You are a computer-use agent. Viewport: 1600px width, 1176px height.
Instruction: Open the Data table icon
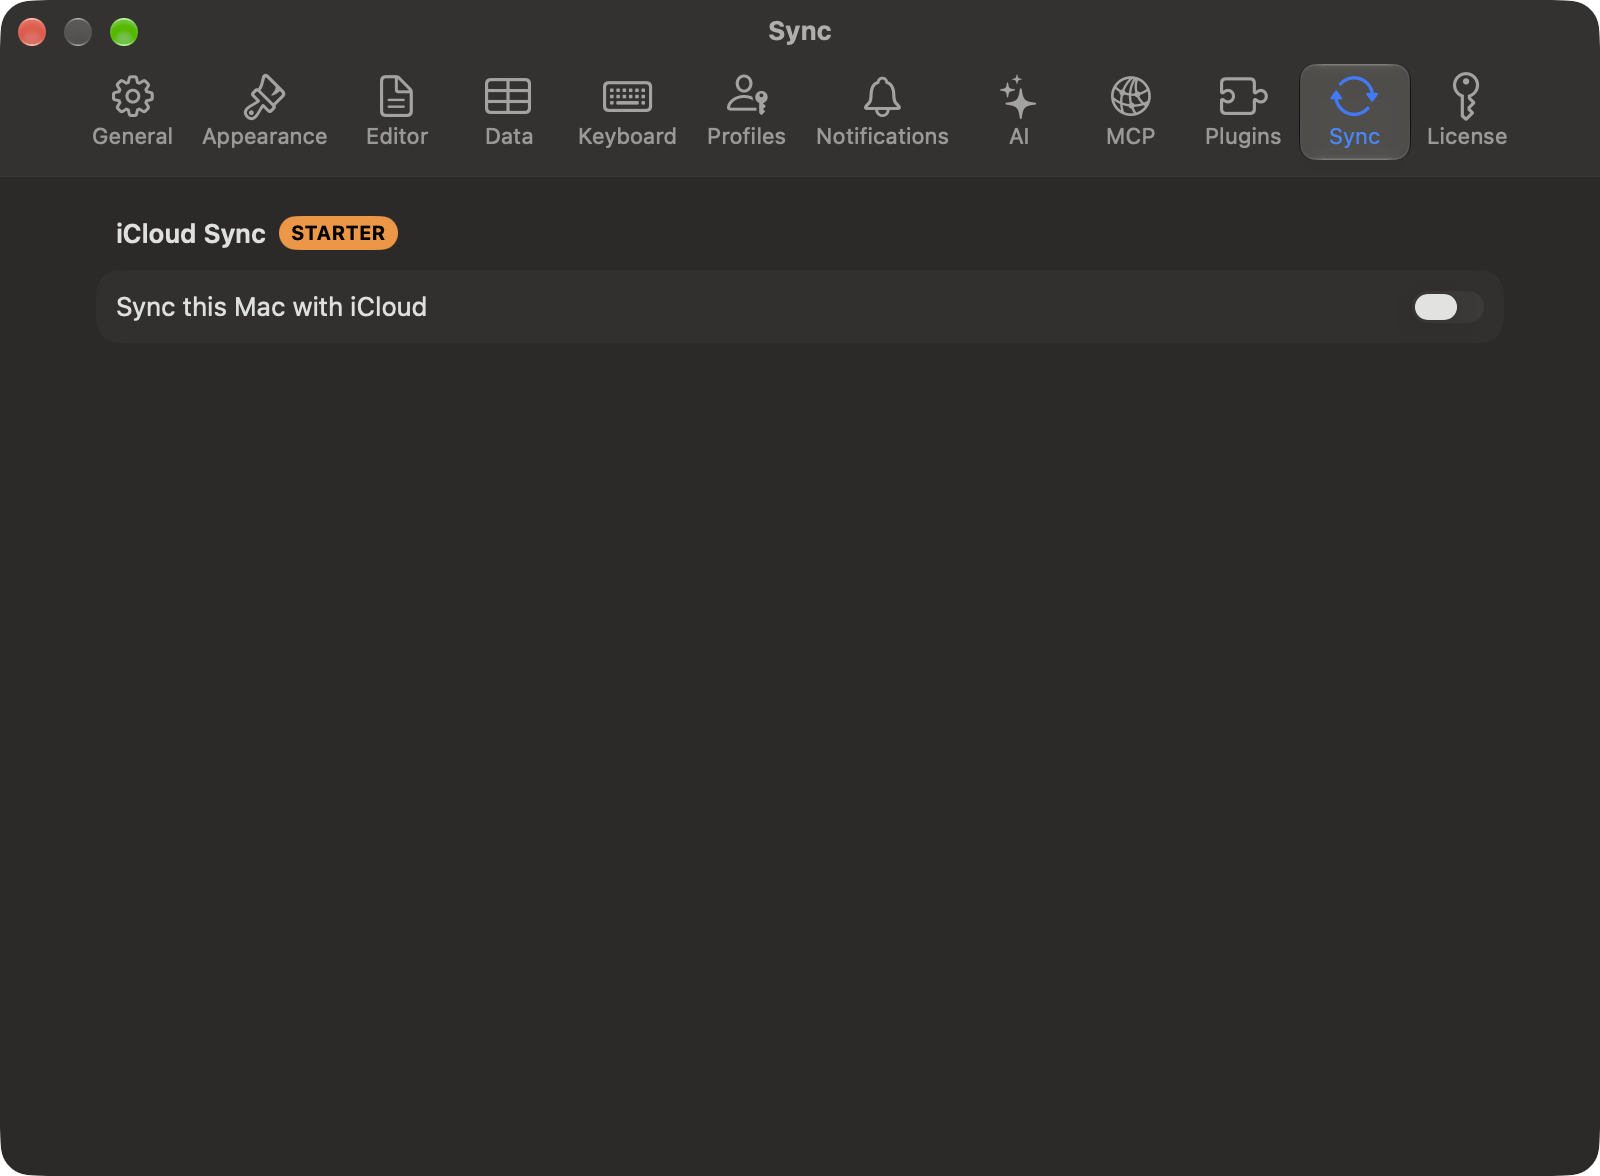pyautogui.click(x=508, y=97)
